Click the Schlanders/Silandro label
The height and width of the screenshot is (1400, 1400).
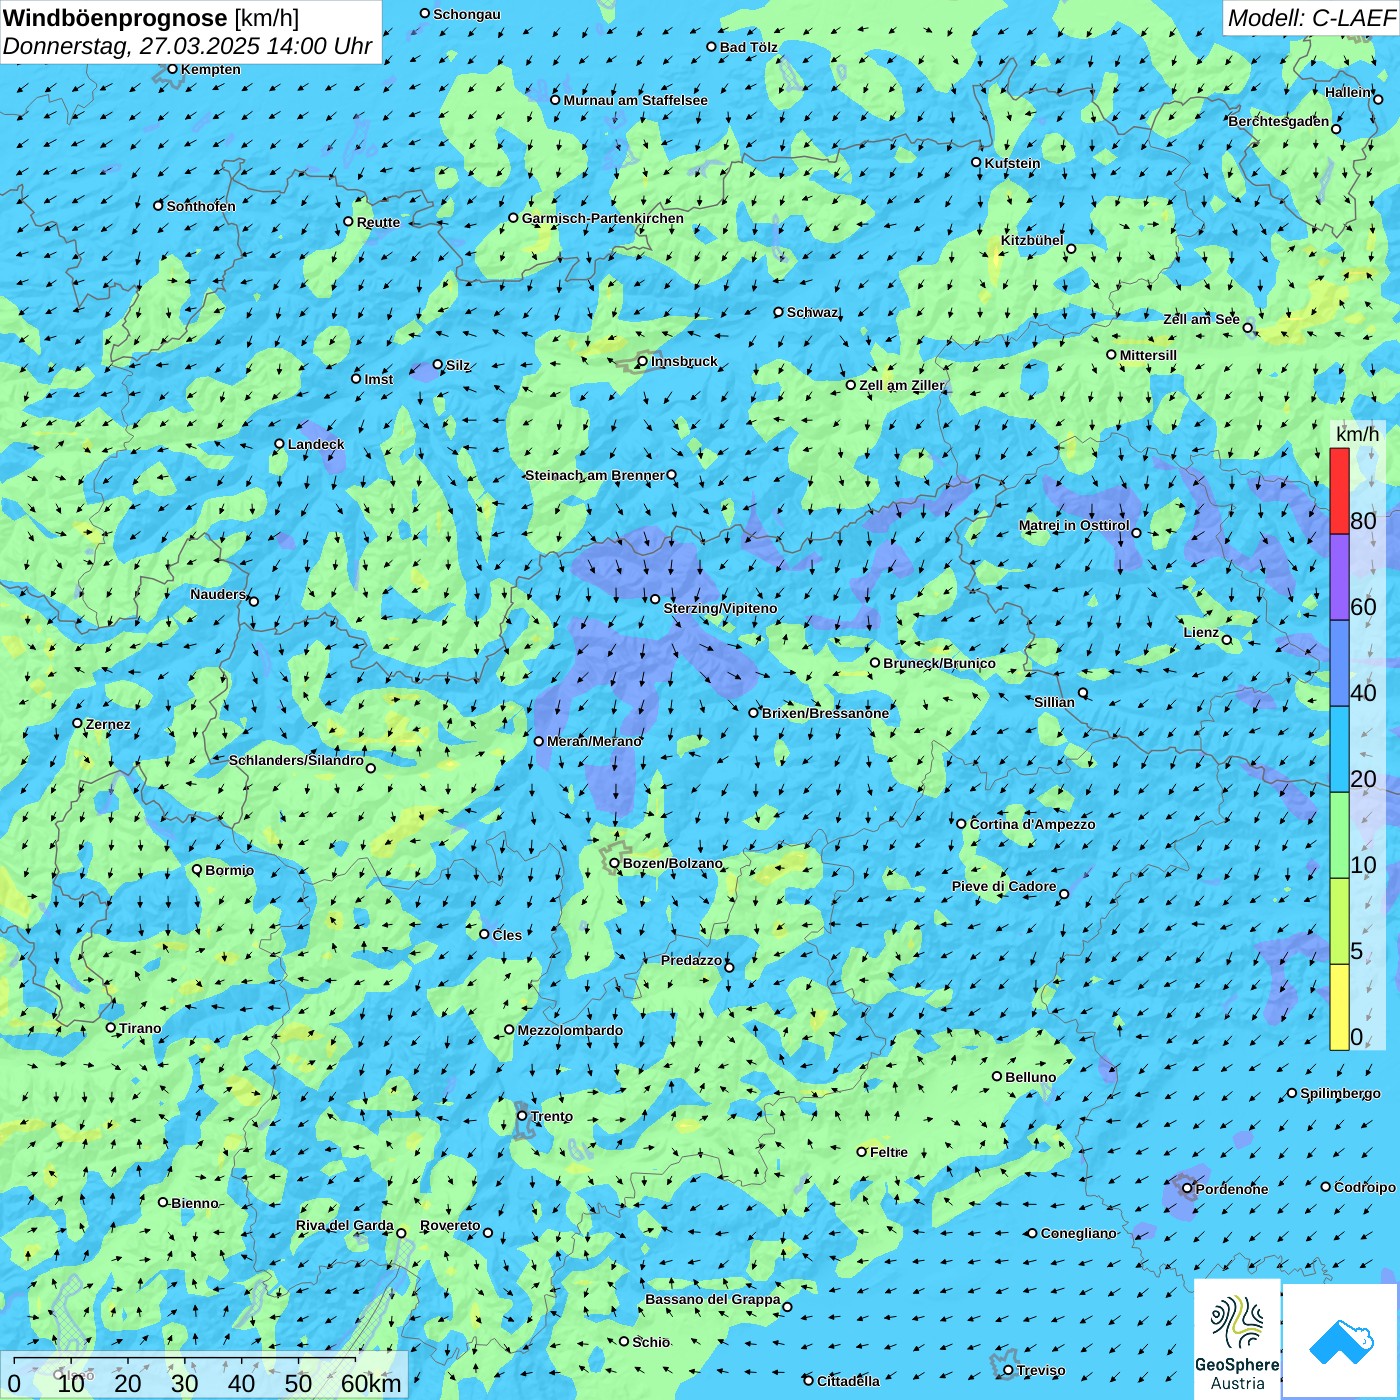tap(296, 760)
